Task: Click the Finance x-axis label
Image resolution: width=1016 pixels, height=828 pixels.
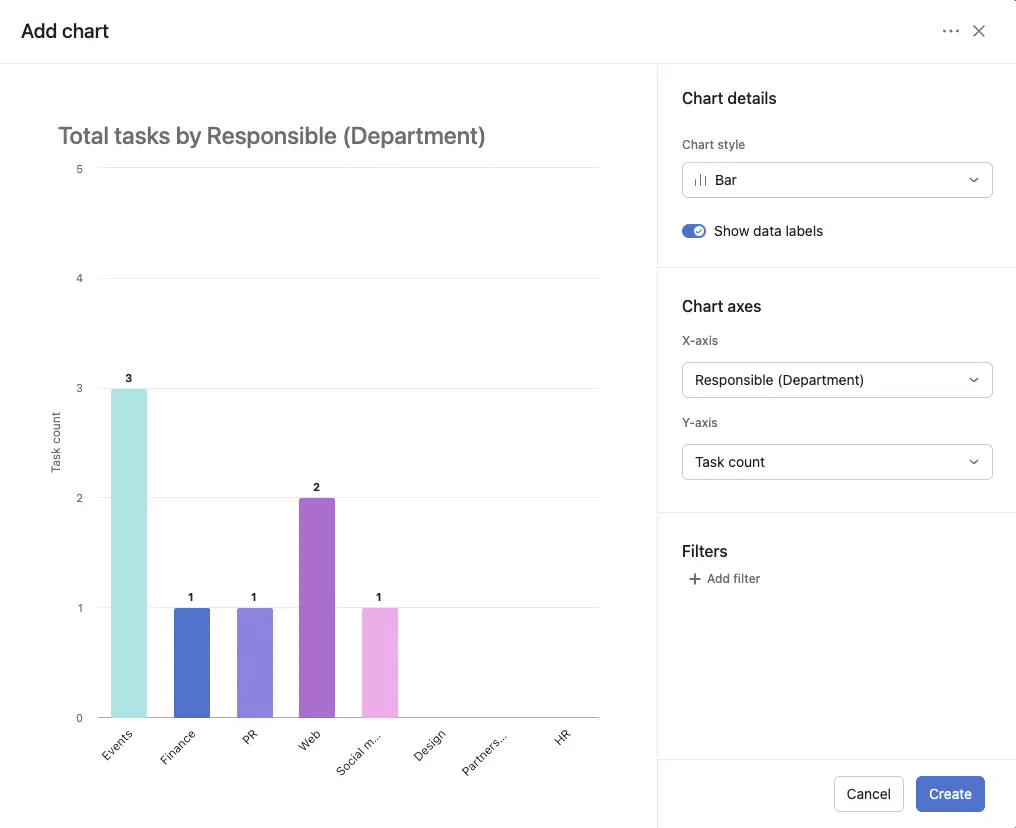Action: 178,747
